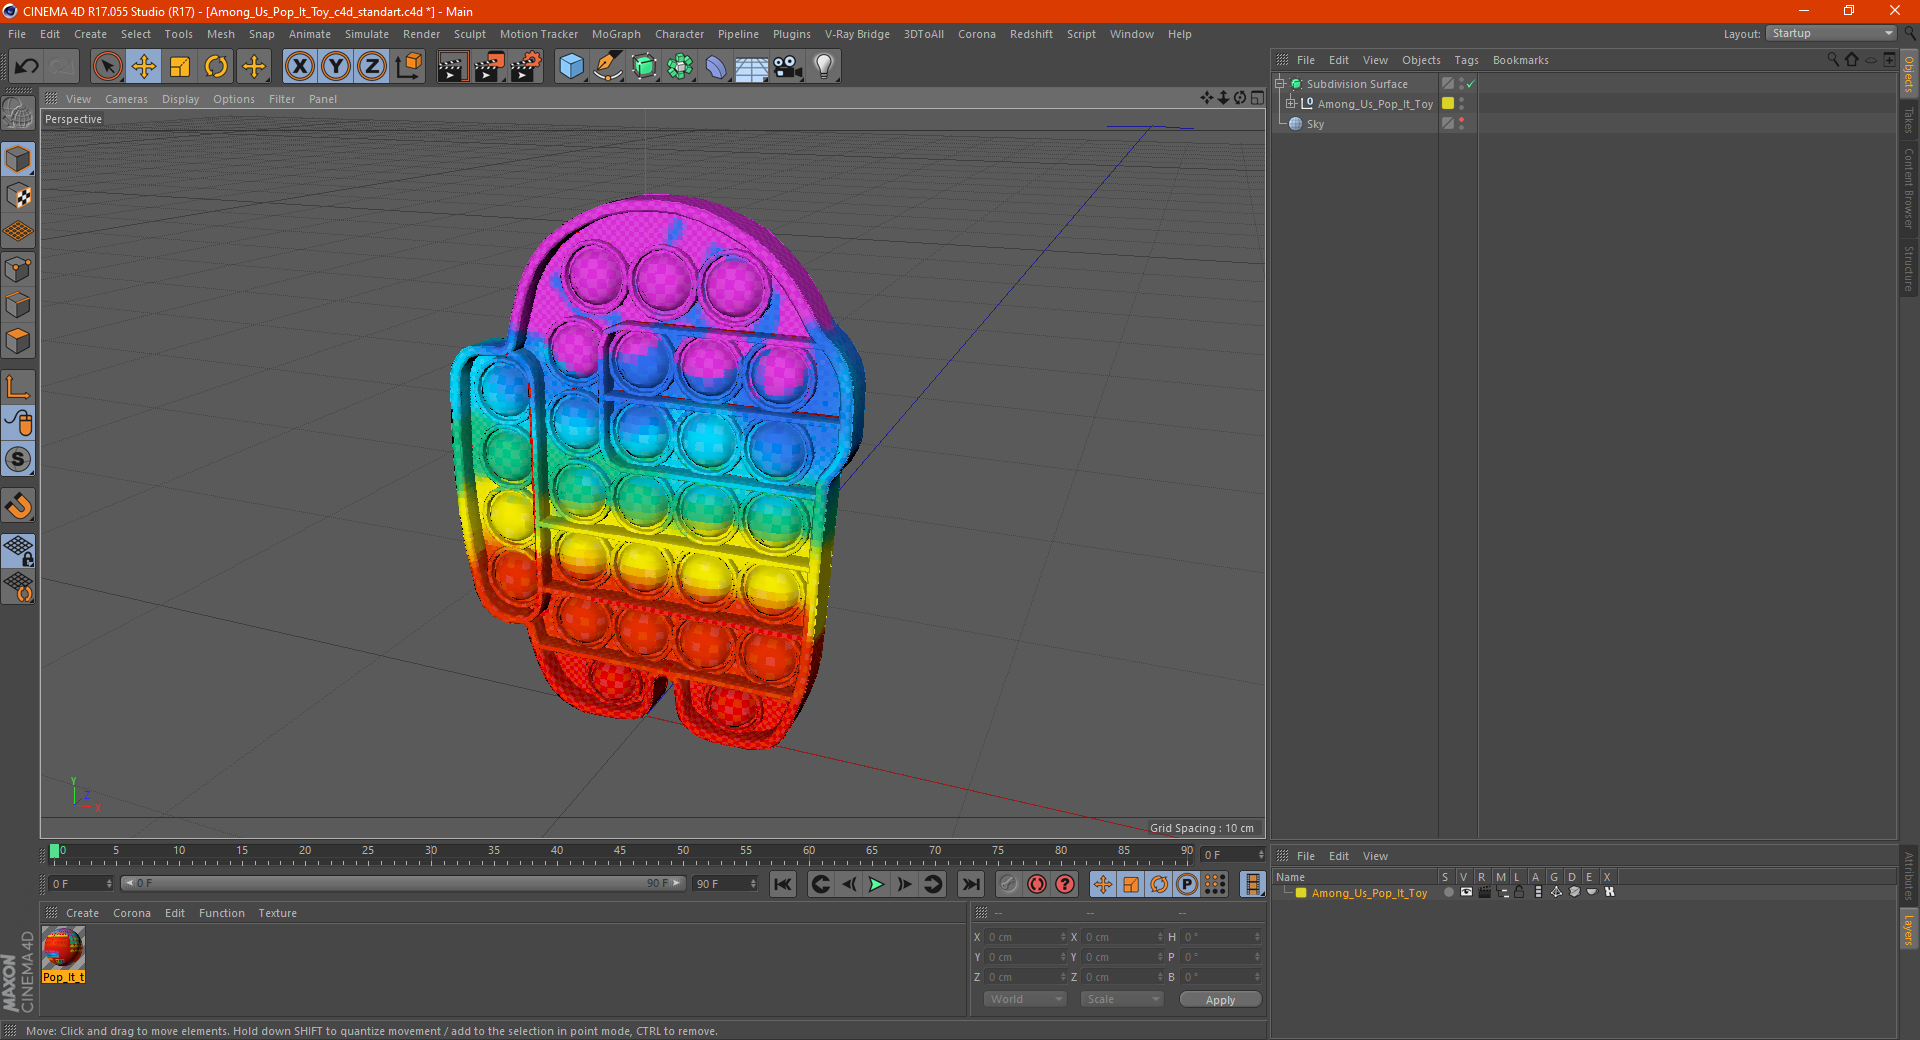Go to start of animation
The width and height of the screenshot is (1920, 1040).
[782, 884]
